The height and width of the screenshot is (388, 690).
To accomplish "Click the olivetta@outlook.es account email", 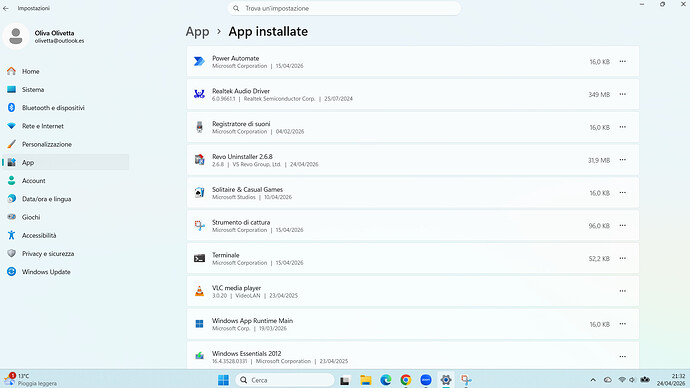I will click(x=59, y=41).
